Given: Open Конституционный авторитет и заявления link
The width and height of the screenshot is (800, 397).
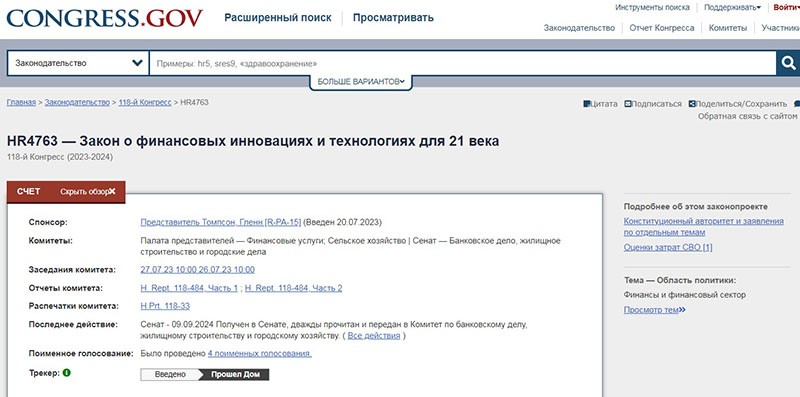Looking at the screenshot, I should pyautogui.click(x=704, y=227).
